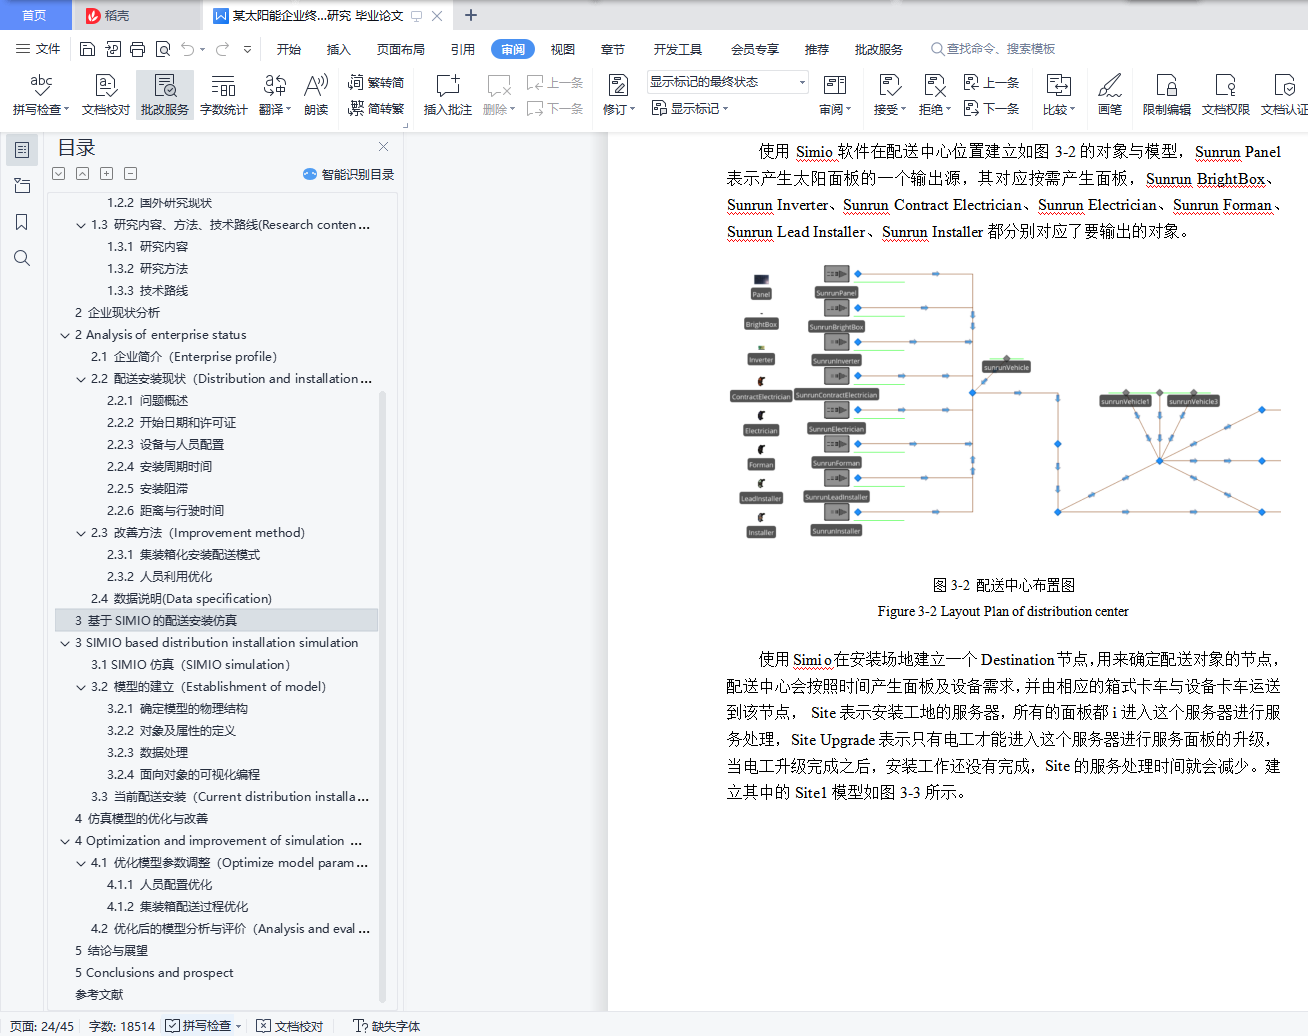The height and width of the screenshot is (1036, 1308).
Task: Click the minus box icon under 目录
Action: [x=130, y=174]
